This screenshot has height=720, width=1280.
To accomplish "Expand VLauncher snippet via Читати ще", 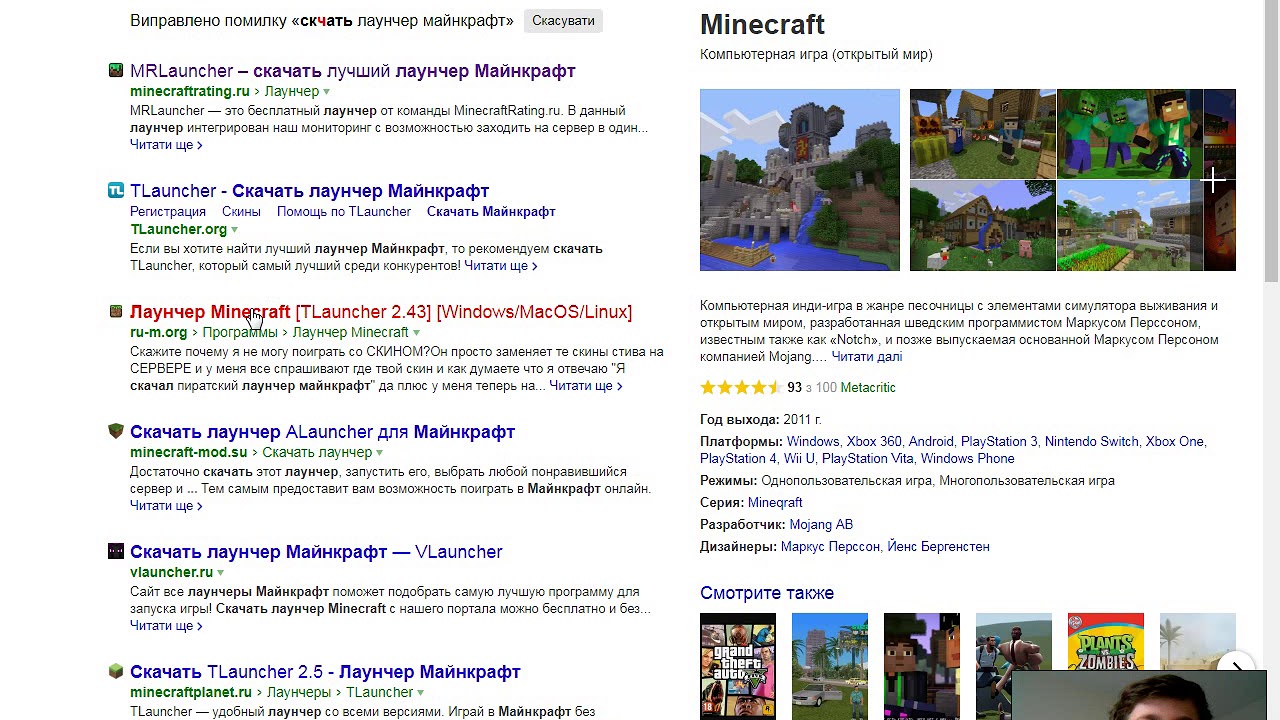I will click(166, 626).
